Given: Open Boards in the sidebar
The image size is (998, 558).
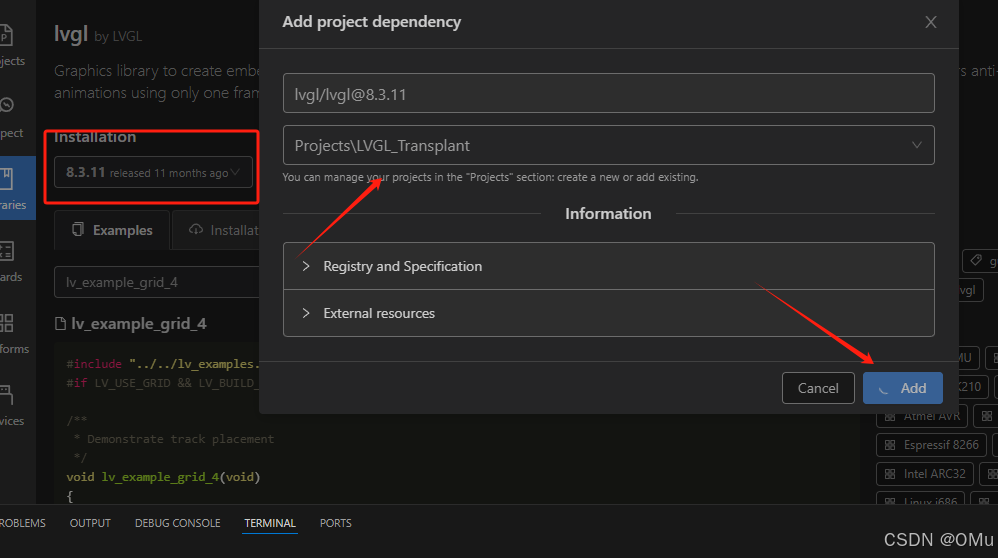Looking at the screenshot, I should point(11,261).
